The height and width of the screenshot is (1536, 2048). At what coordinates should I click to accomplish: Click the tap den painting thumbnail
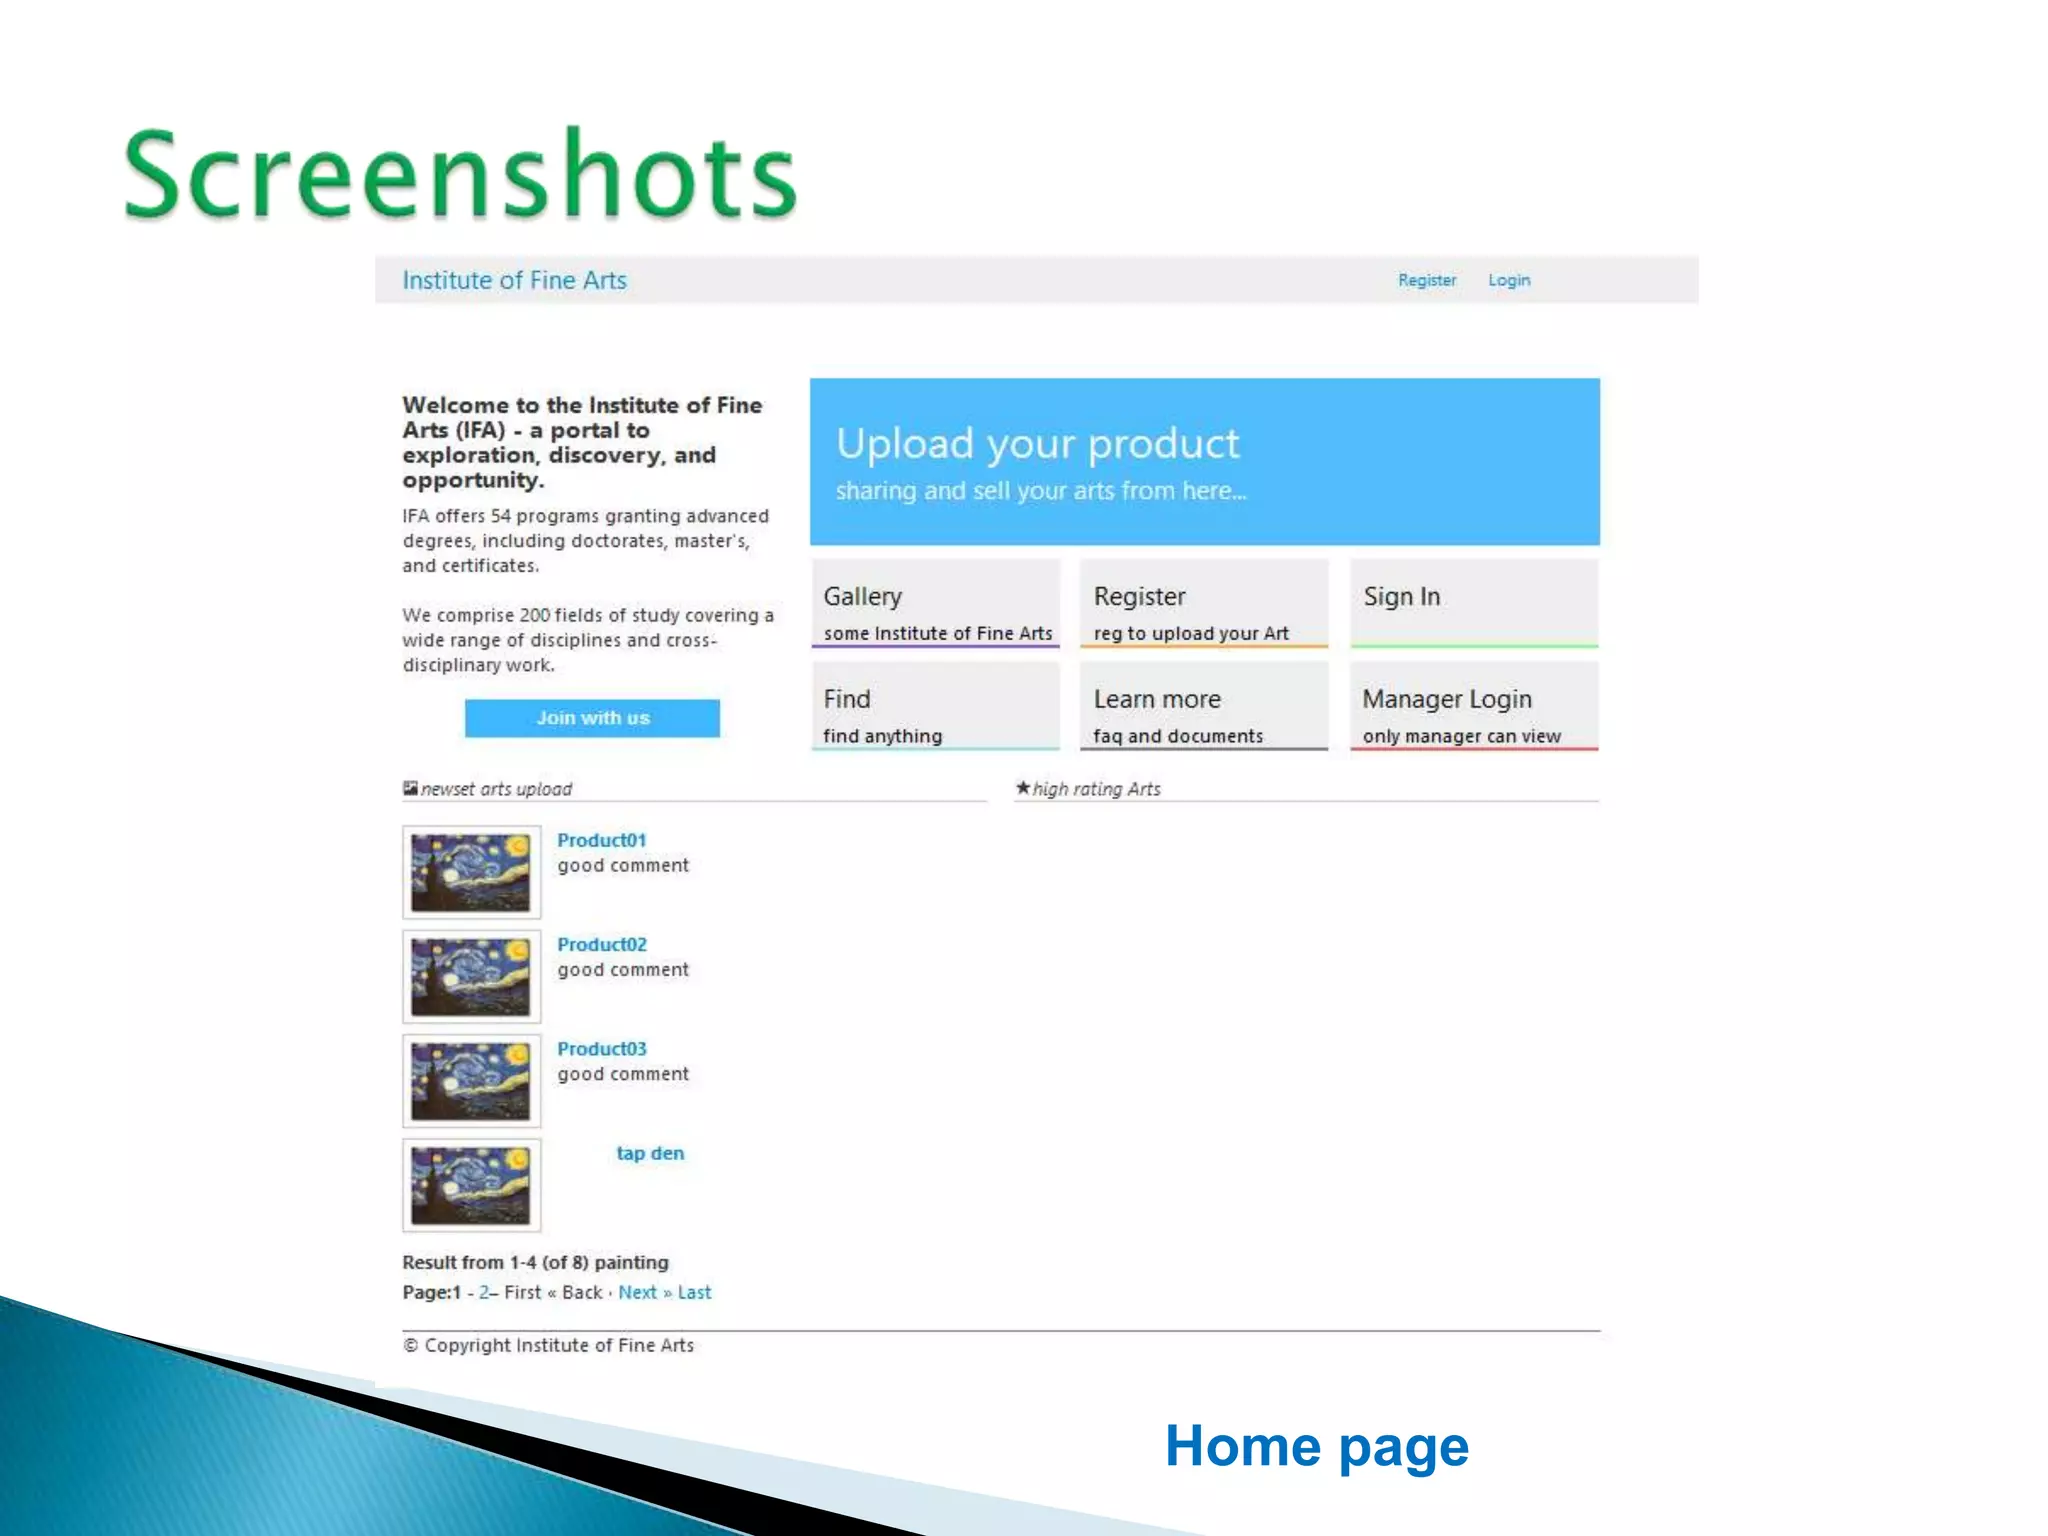pos(471,1185)
